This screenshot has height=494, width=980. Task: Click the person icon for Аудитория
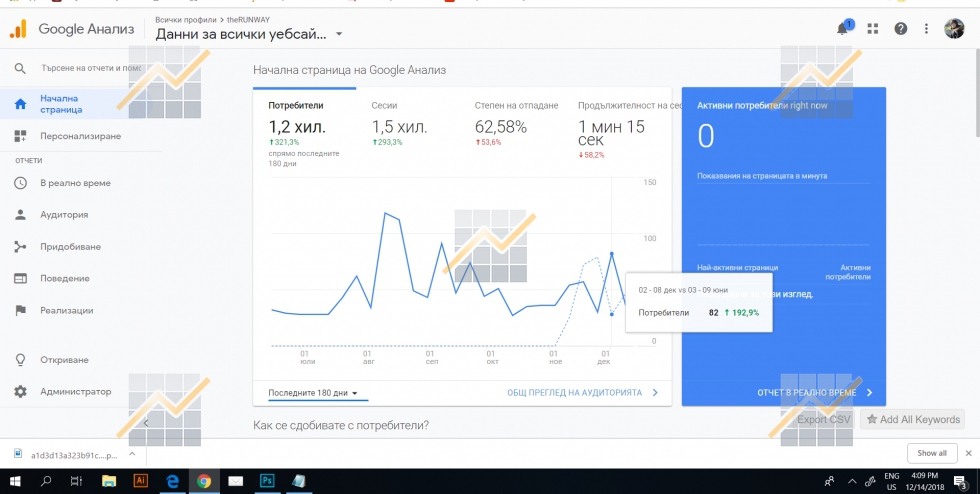tap(21, 214)
